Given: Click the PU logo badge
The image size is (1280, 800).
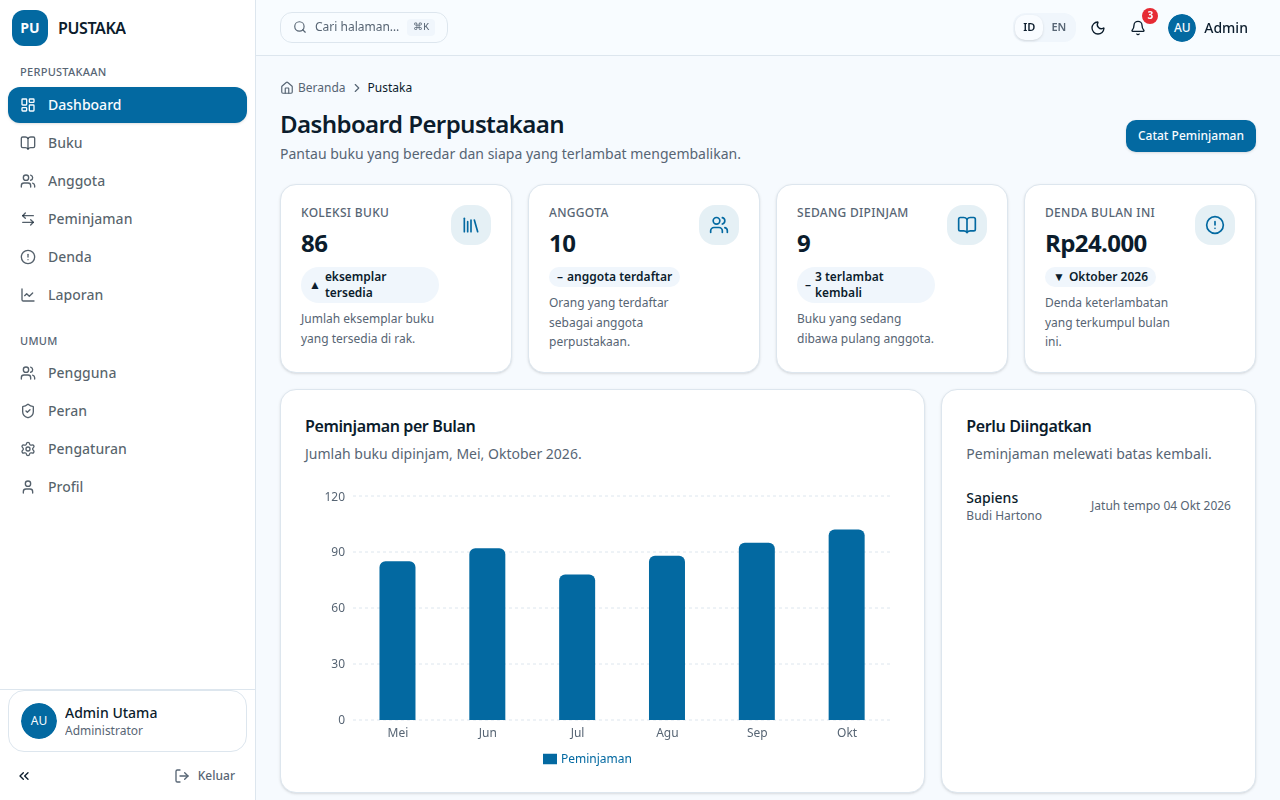Looking at the screenshot, I should click(30, 28).
